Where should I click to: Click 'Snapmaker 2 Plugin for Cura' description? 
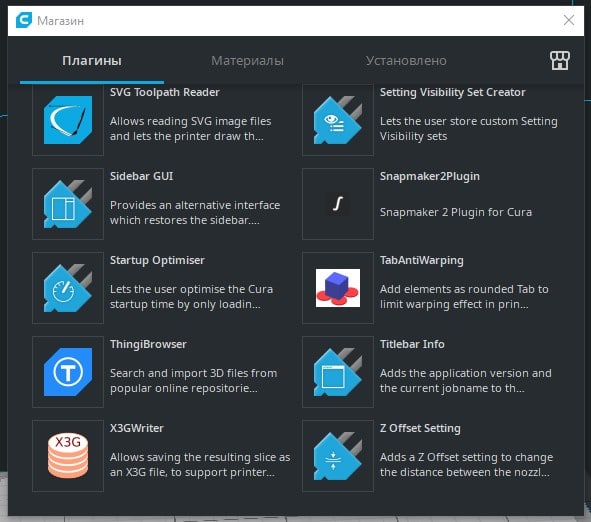point(456,212)
